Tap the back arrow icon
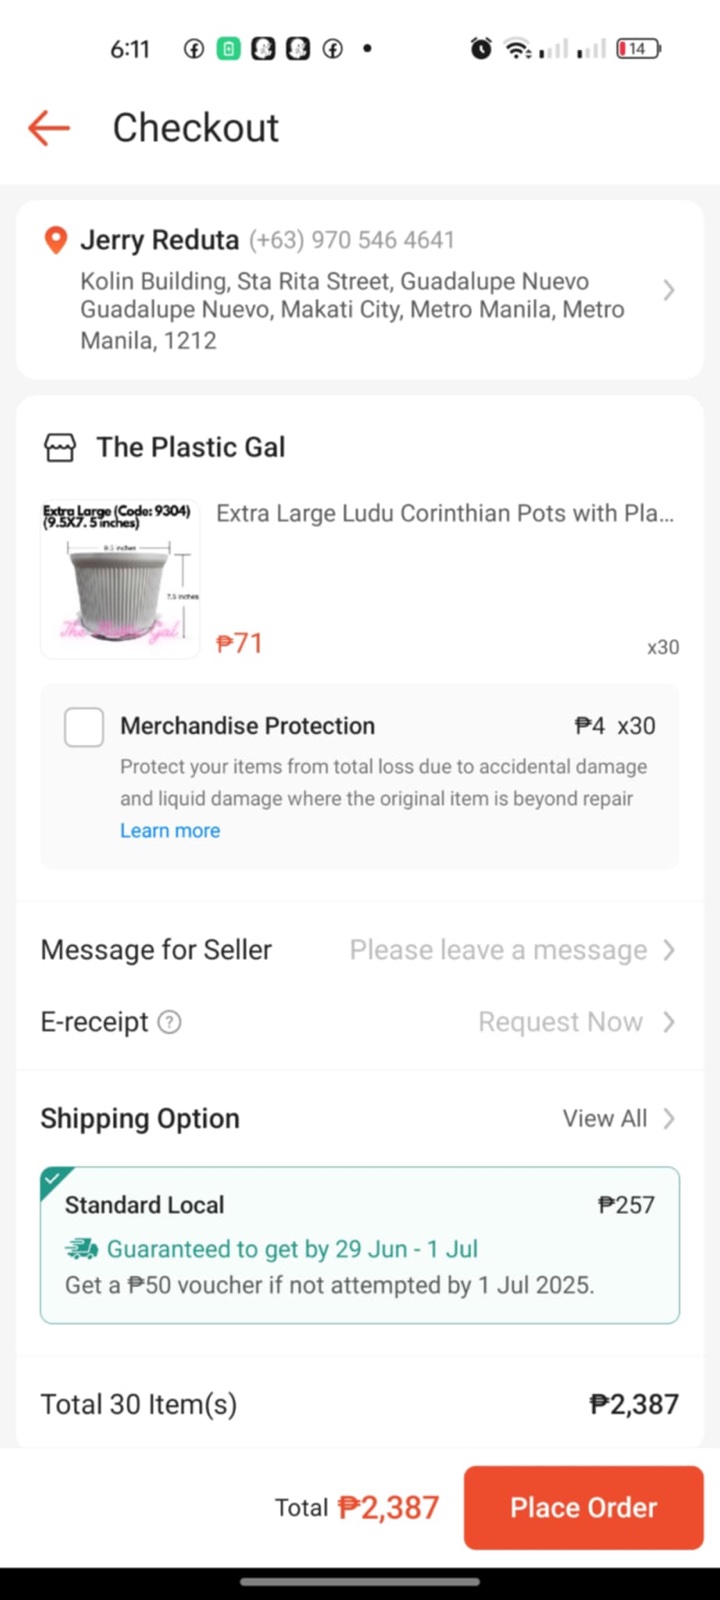The height and width of the screenshot is (1600, 720). [48, 128]
